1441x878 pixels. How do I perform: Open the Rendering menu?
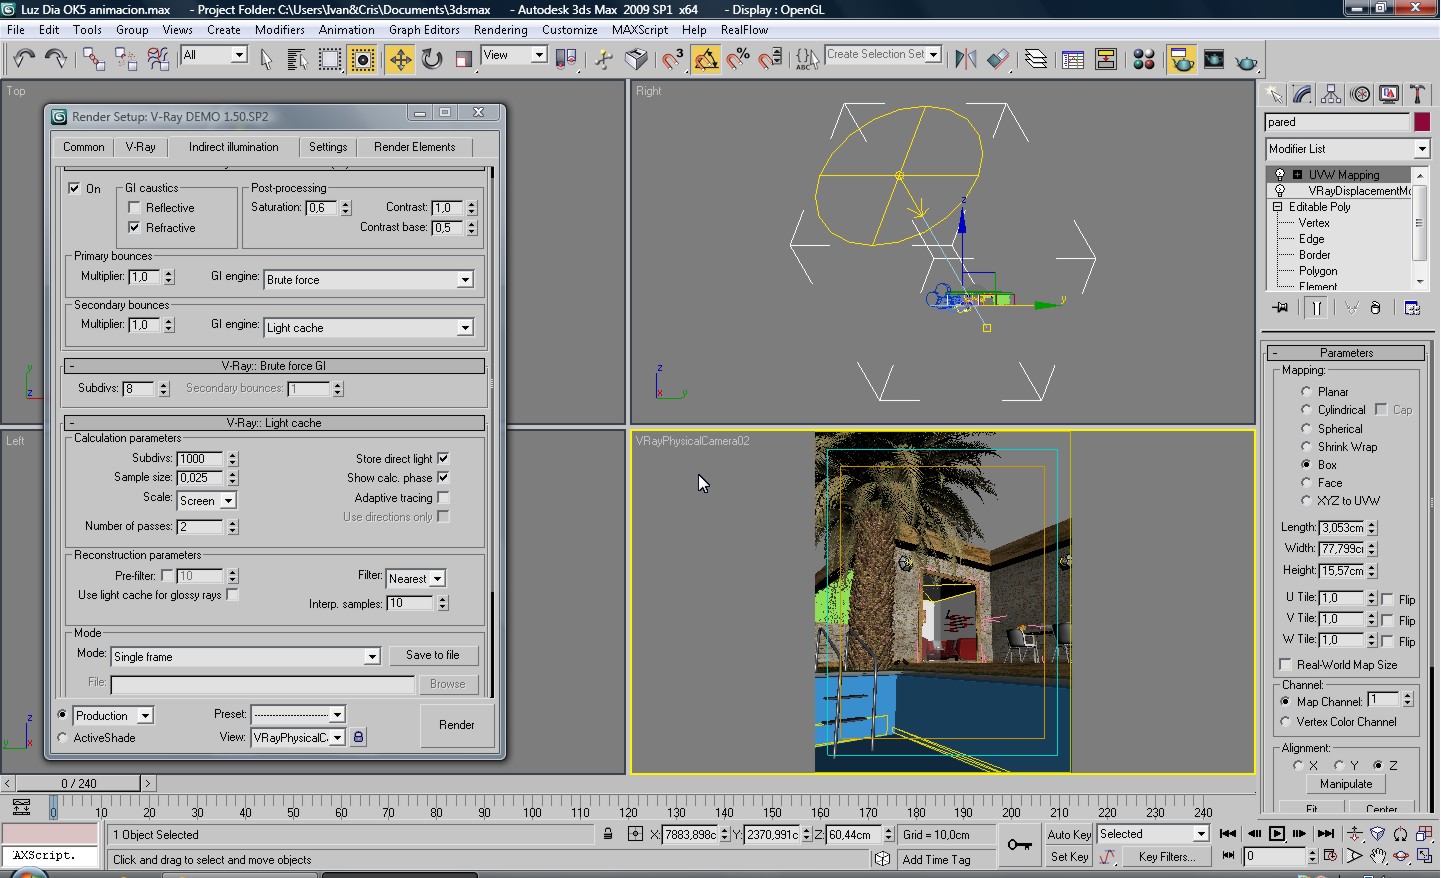click(501, 30)
